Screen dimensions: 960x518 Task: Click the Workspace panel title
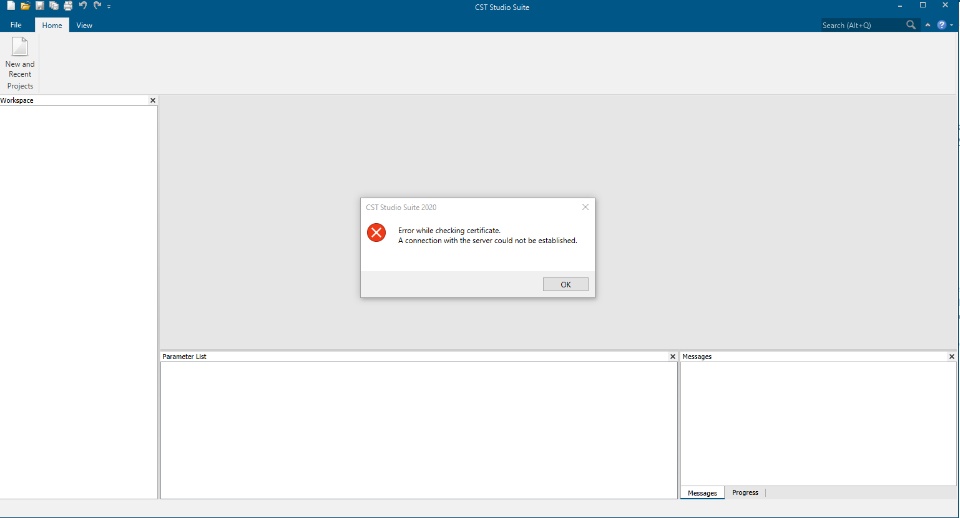coord(17,100)
